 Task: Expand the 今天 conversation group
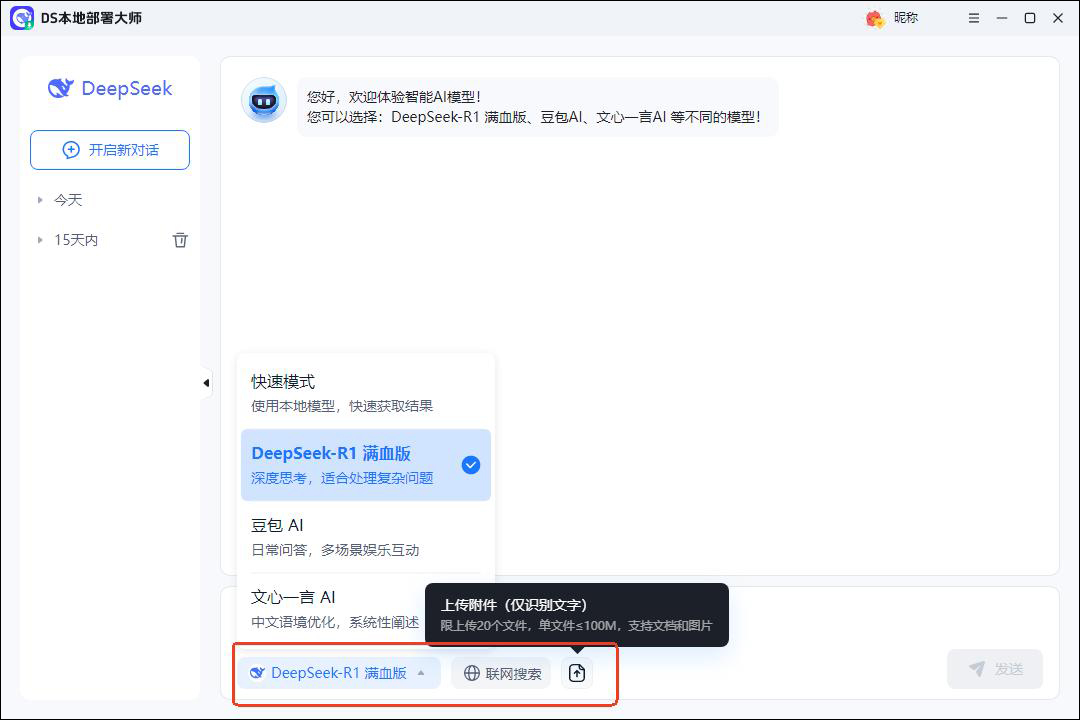coord(67,199)
